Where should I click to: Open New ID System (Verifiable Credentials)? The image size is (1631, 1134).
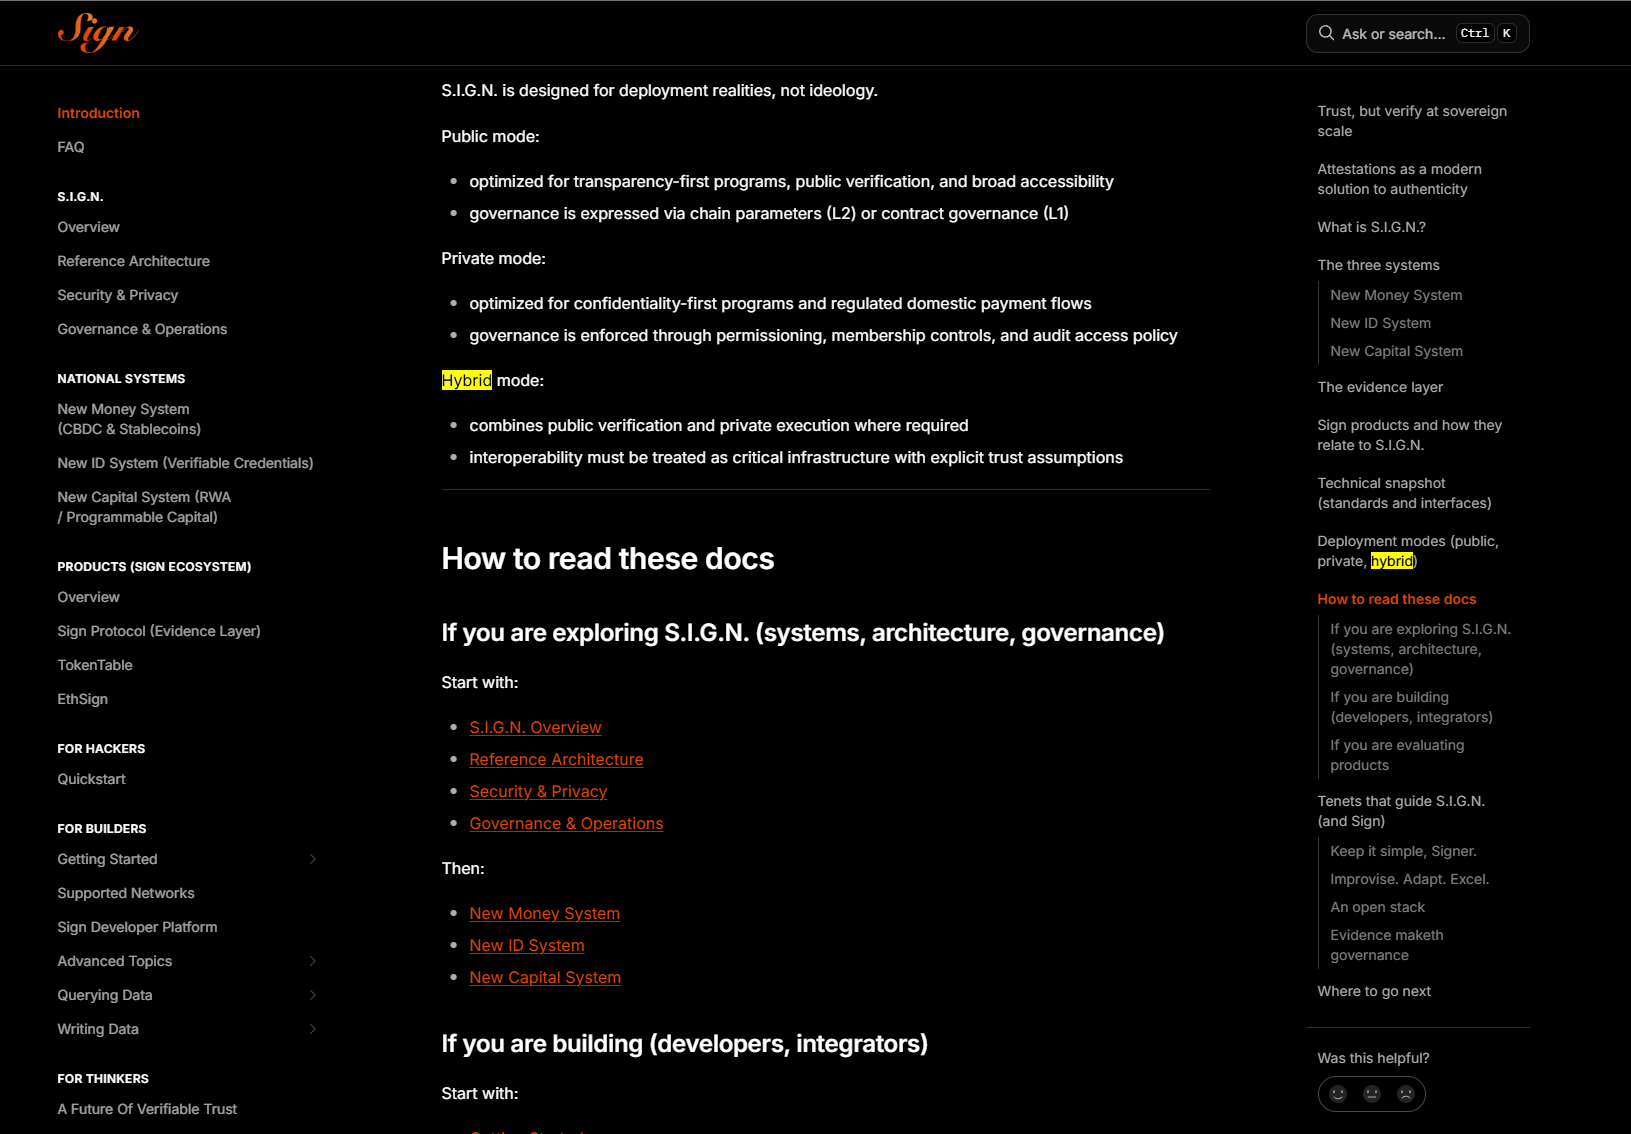(x=185, y=463)
